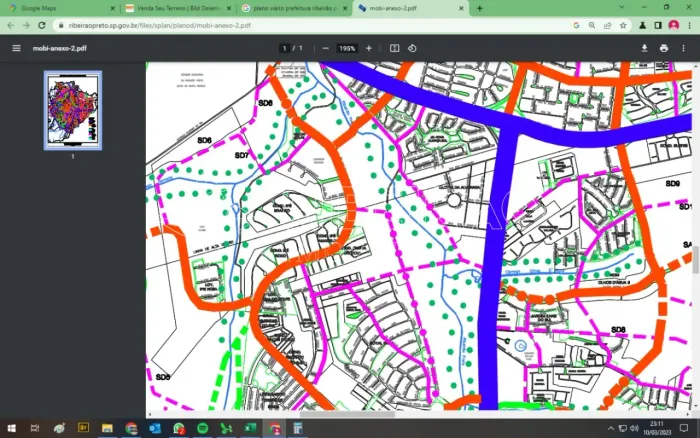The width and height of the screenshot is (700, 438).
Task: Click the page number input field
Action: (x=285, y=48)
